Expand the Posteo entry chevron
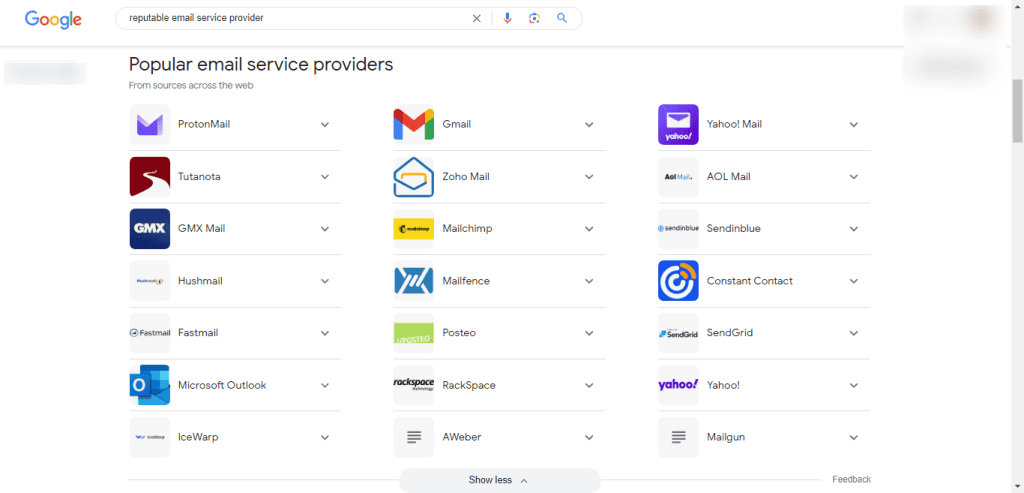This screenshot has height=493, width=1024. click(589, 334)
